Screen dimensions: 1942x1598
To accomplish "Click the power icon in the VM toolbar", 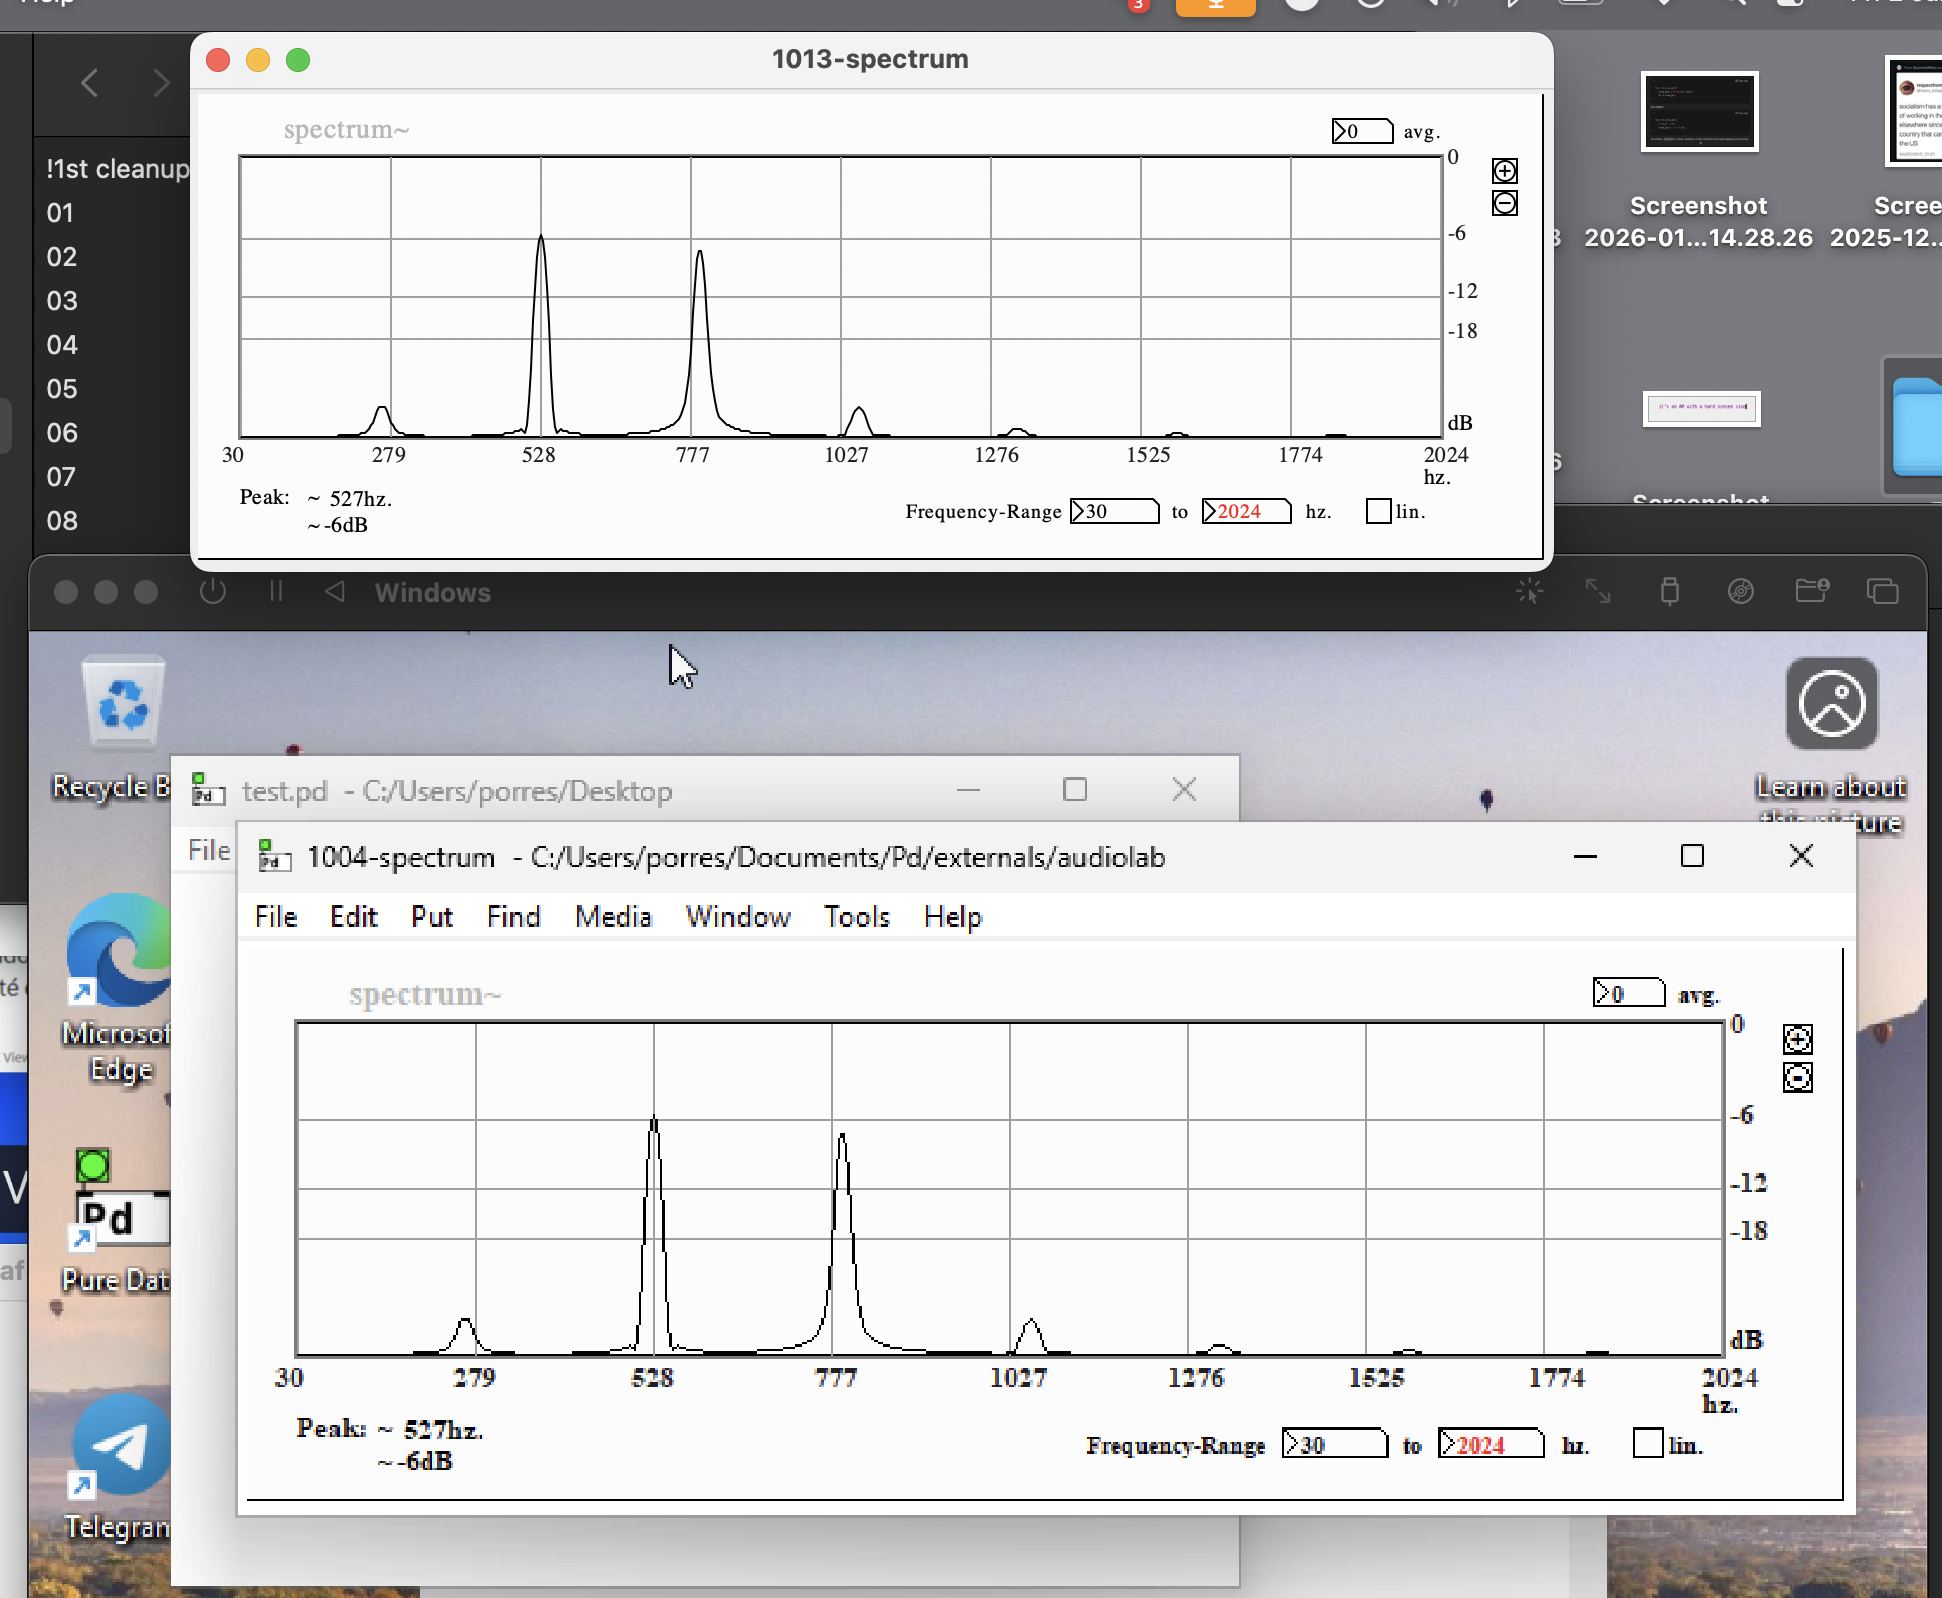I will (x=213, y=591).
